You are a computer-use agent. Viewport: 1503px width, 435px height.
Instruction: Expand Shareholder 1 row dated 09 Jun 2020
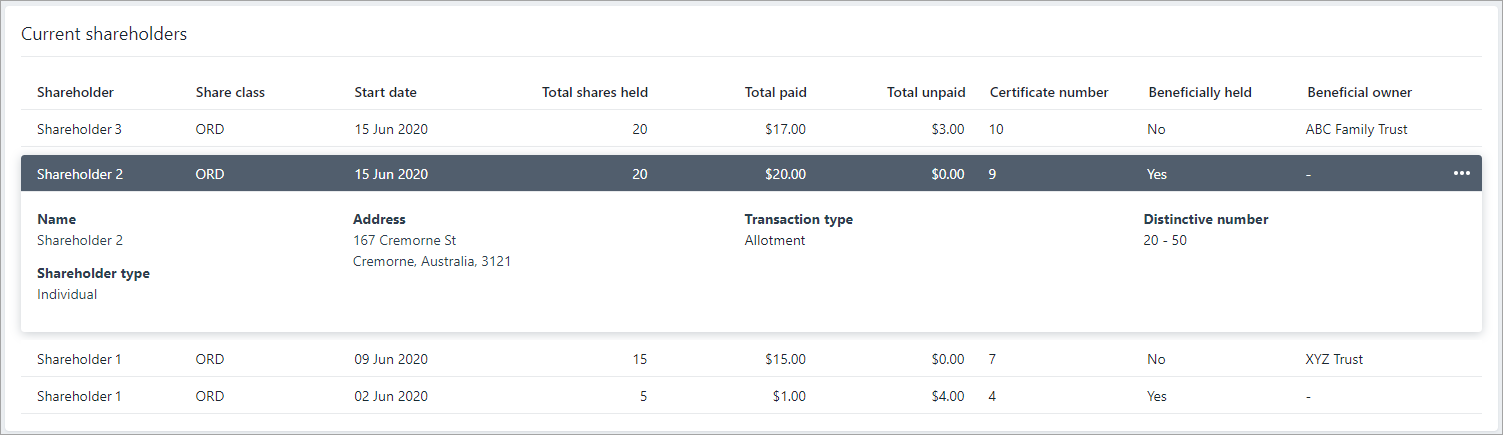click(x=80, y=359)
